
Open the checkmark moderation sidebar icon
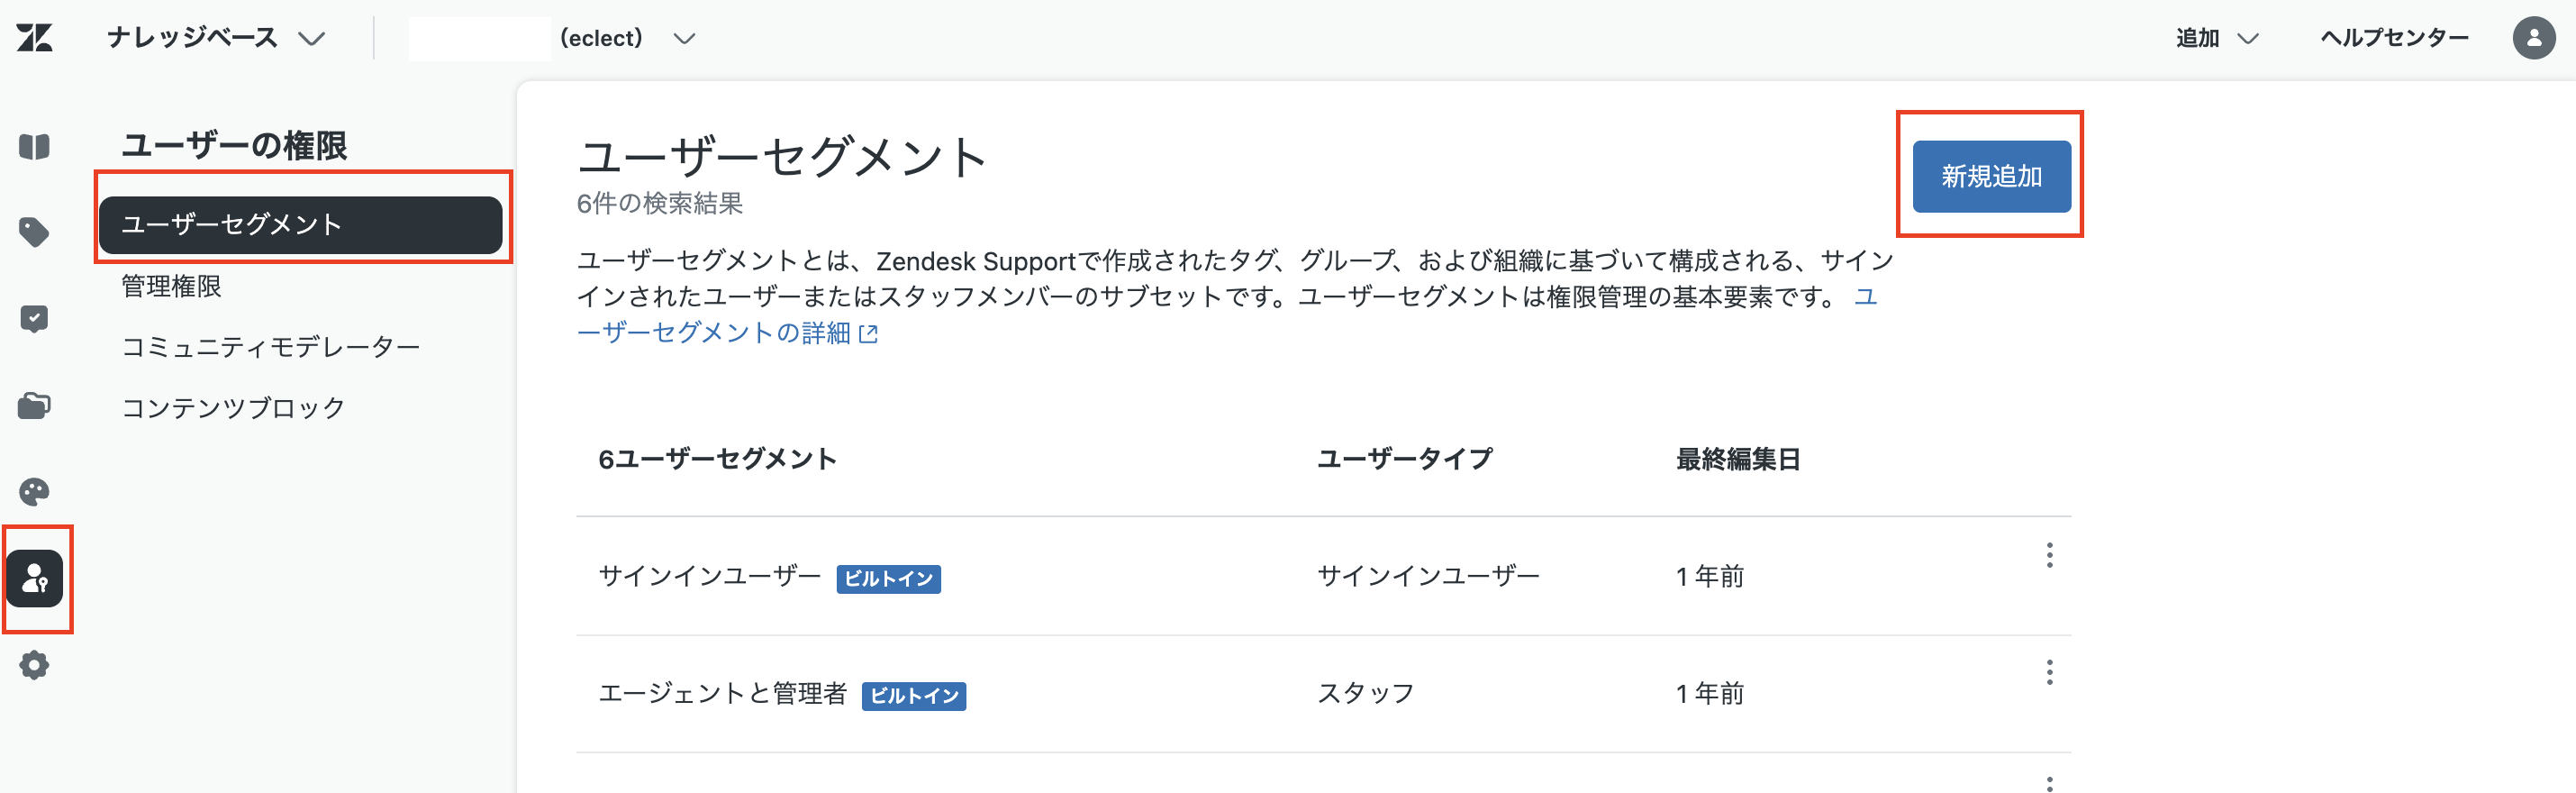tap(34, 319)
